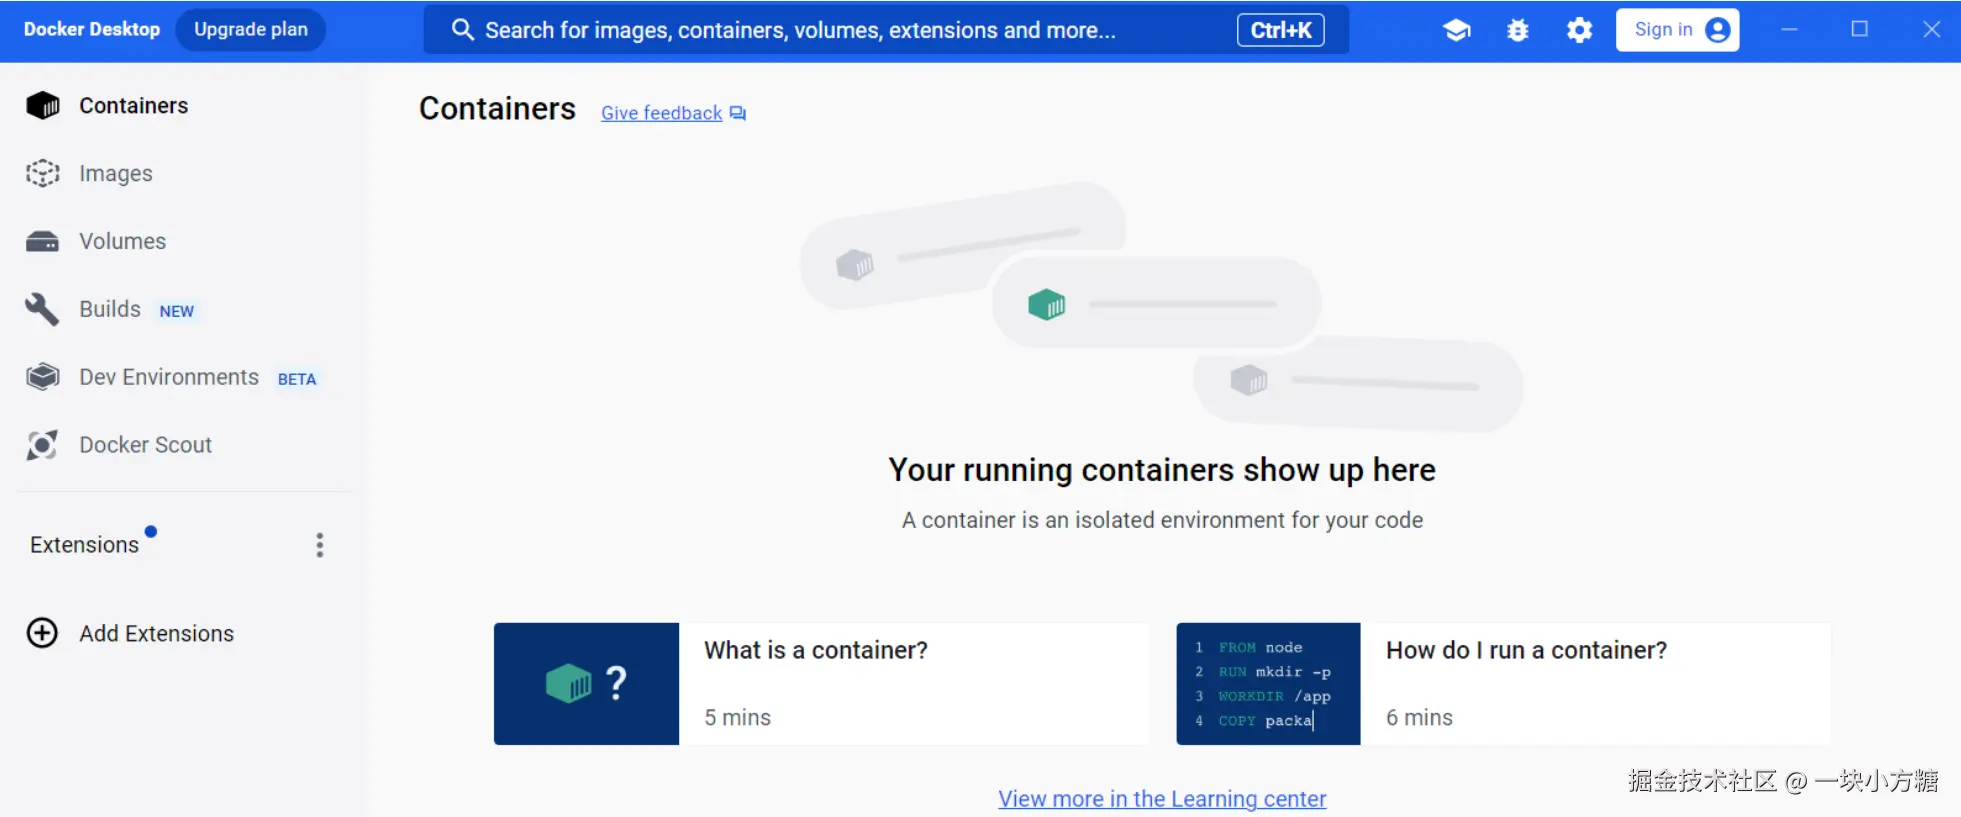Open the Learning center graduation cap icon
The height and width of the screenshot is (817, 1961).
click(x=1456, y=30)
